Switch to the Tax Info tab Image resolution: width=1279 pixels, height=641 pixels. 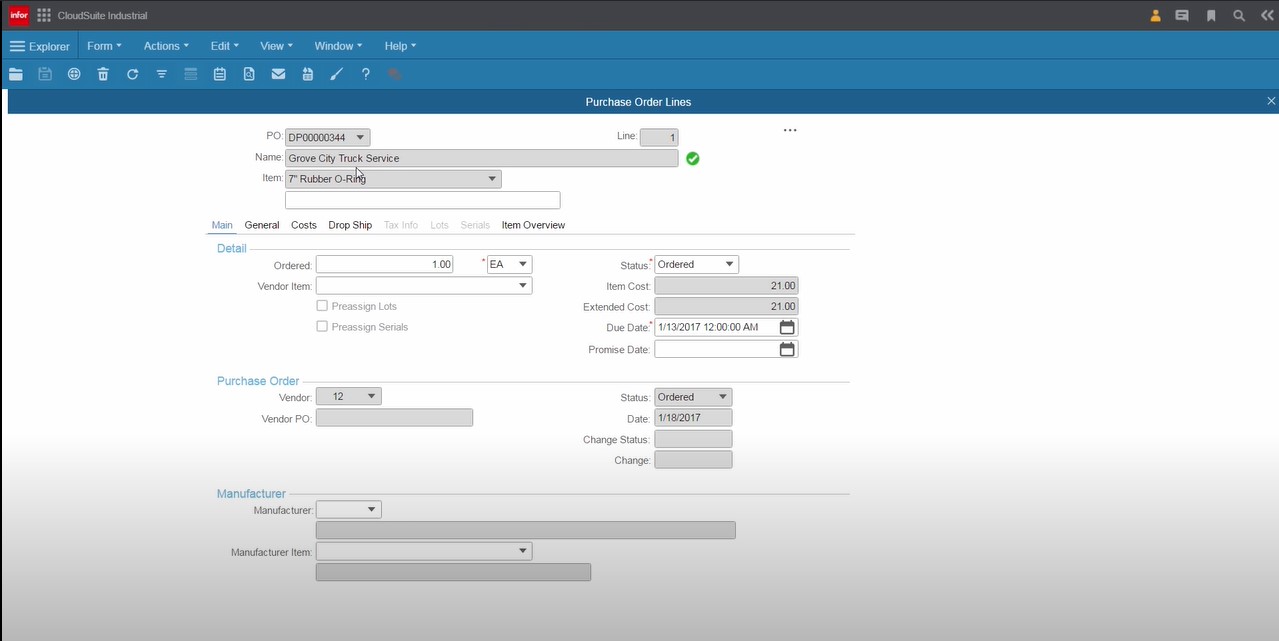click(401, 225)
